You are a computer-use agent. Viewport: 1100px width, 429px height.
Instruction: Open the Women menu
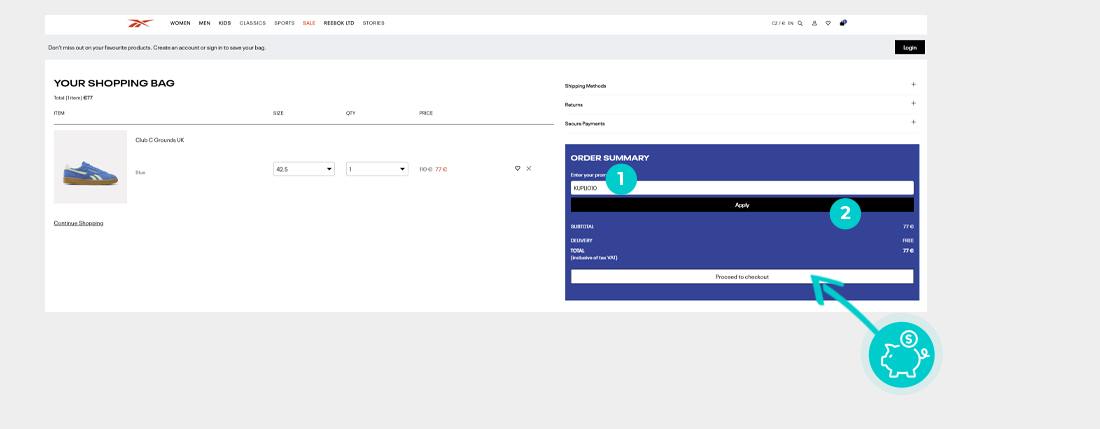click(180, 23)
